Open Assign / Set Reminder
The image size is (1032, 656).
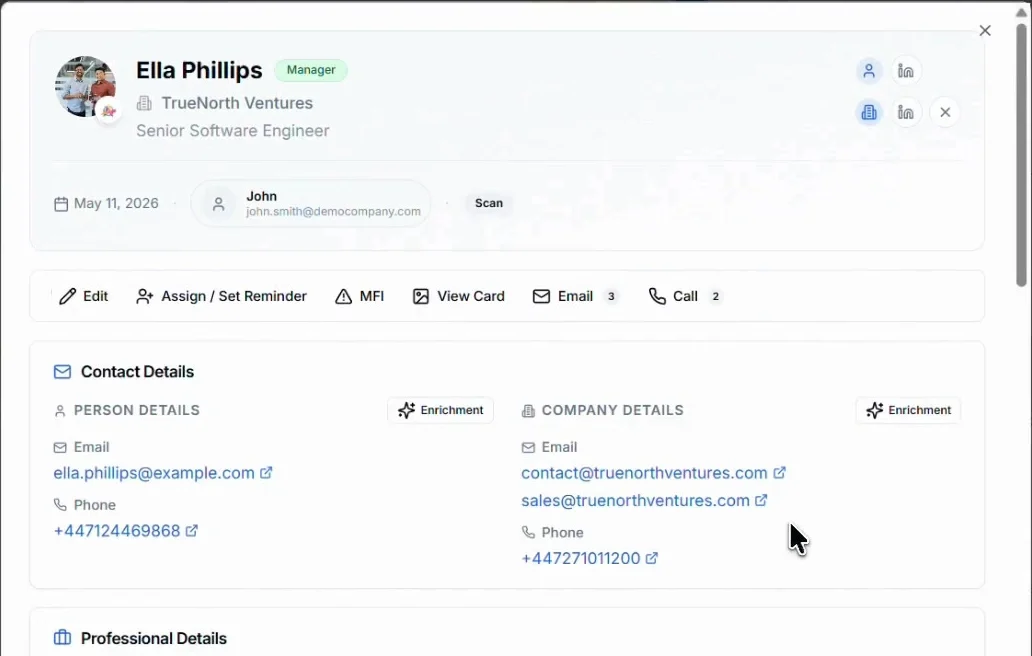pos(221,296)
